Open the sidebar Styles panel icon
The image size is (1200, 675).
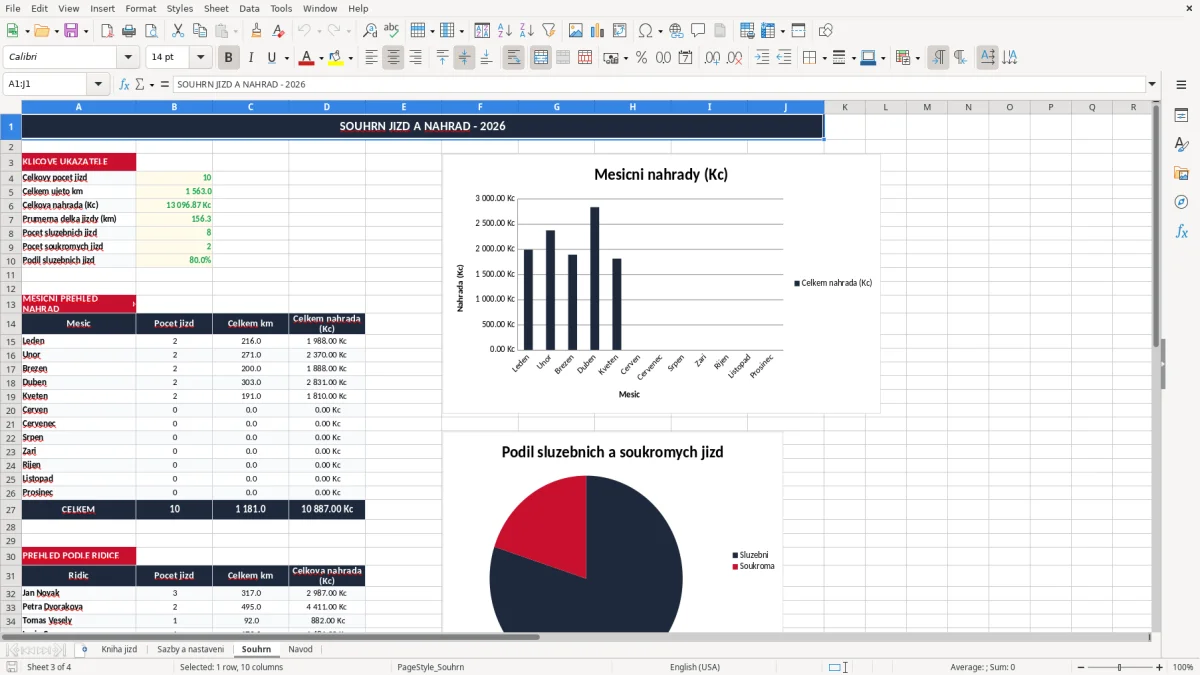[x=1181, y=145]
